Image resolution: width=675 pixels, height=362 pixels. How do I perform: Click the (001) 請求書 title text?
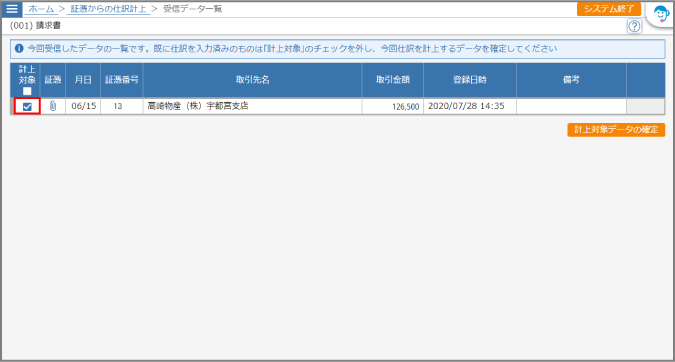(x=35, y=26)
